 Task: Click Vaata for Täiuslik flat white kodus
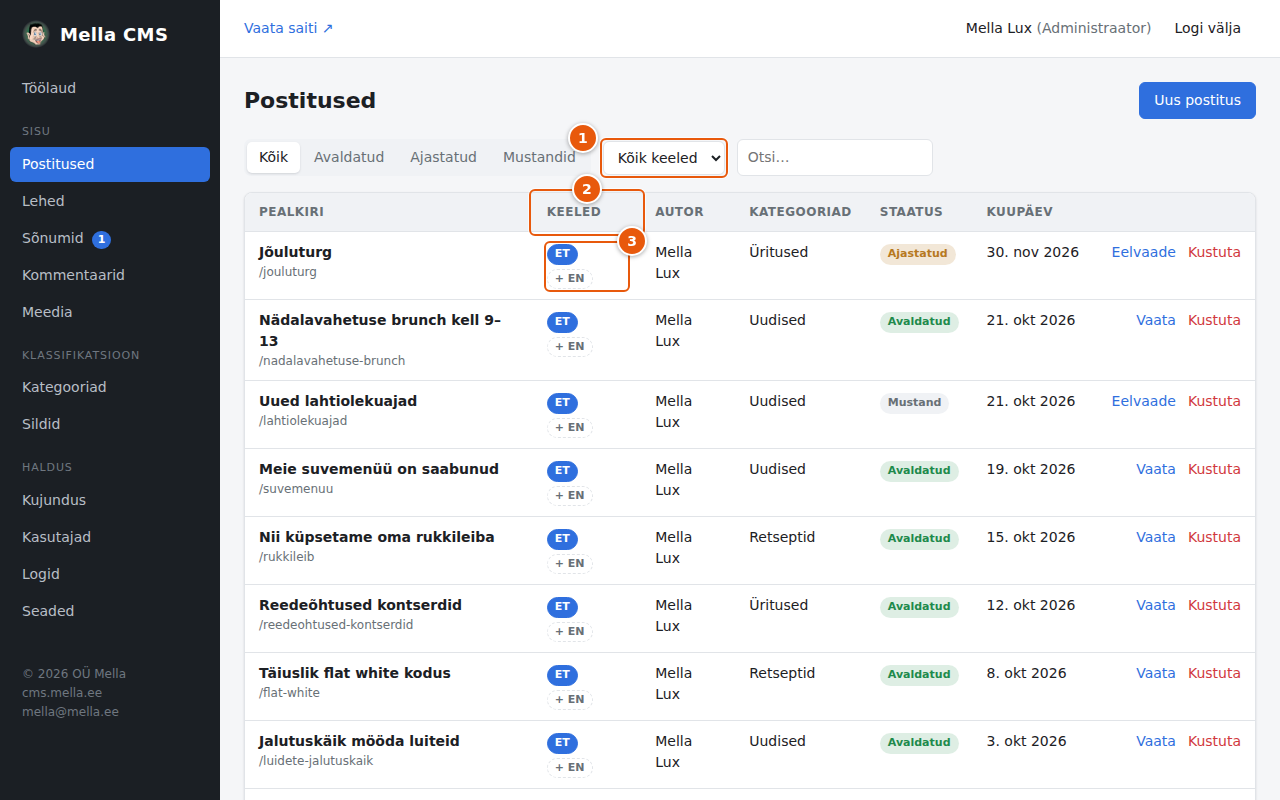coord(1156,673)
